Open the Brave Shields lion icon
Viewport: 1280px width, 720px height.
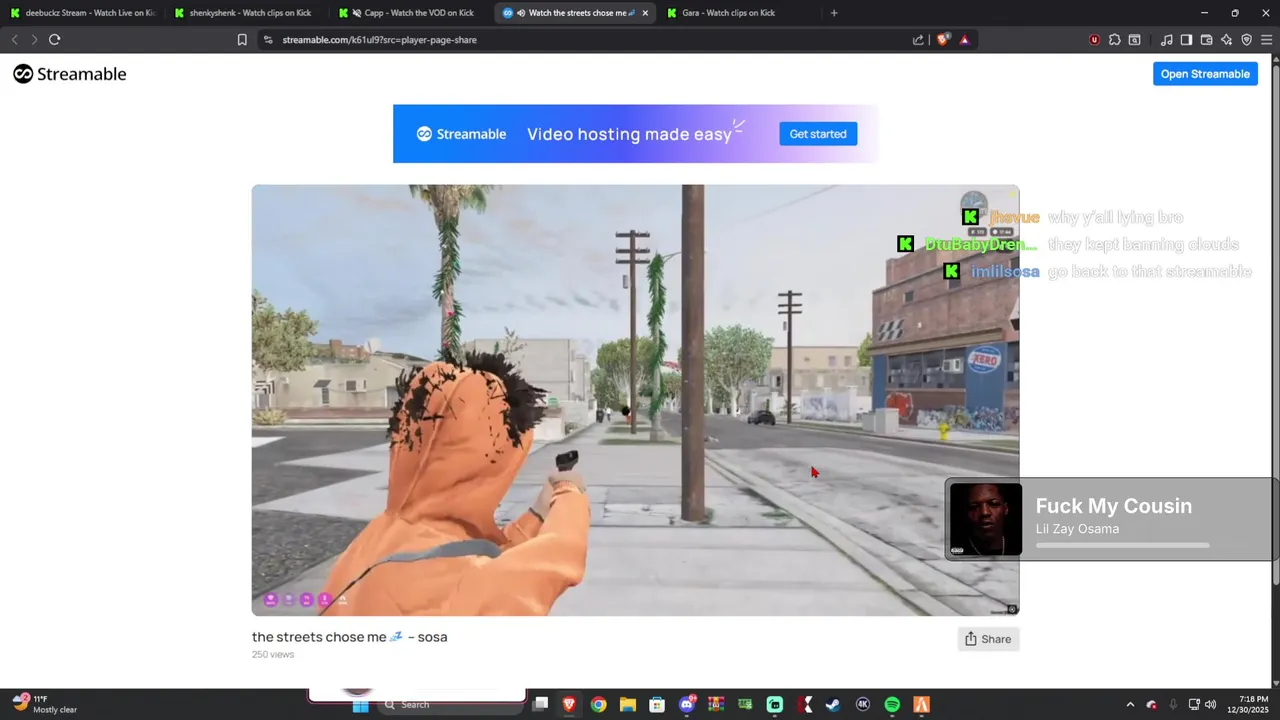[x=942, y=40]
